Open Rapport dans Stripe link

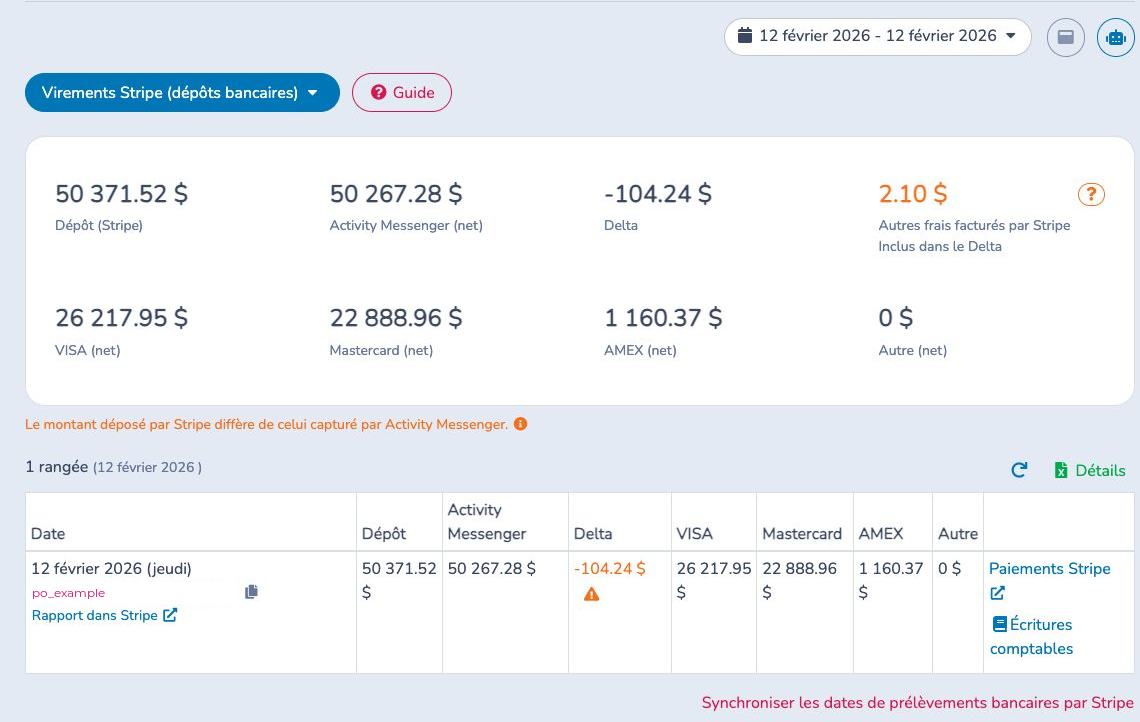tap(105, 615)
